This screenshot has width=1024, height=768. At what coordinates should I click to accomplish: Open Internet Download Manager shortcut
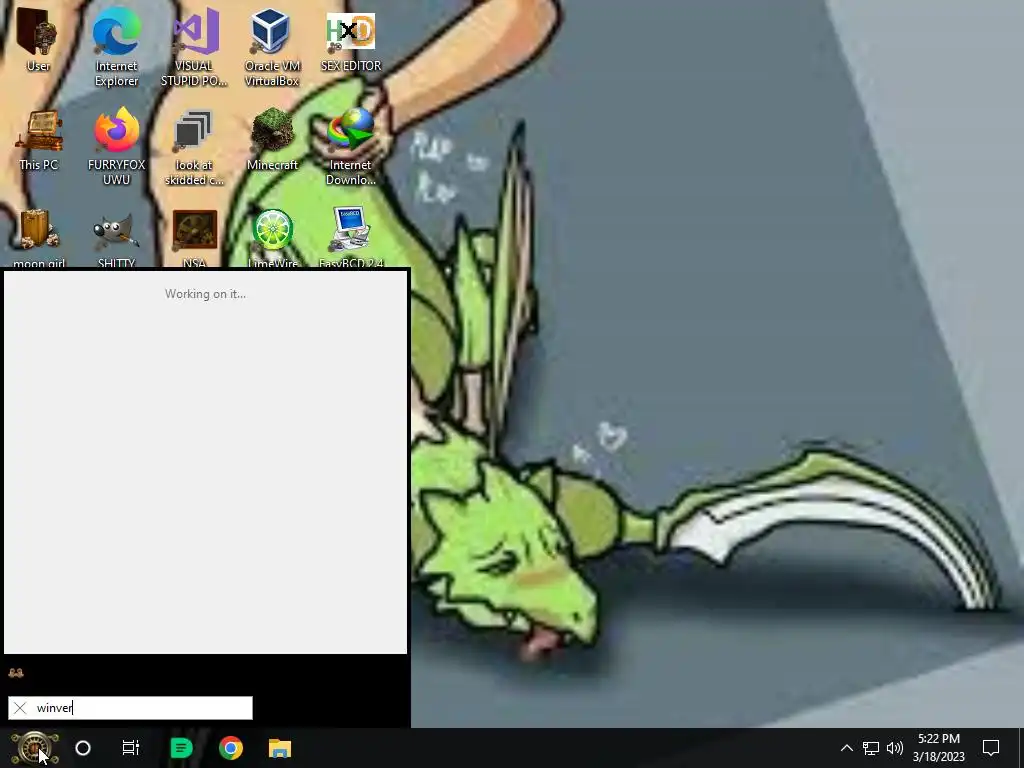pos(351,147)
